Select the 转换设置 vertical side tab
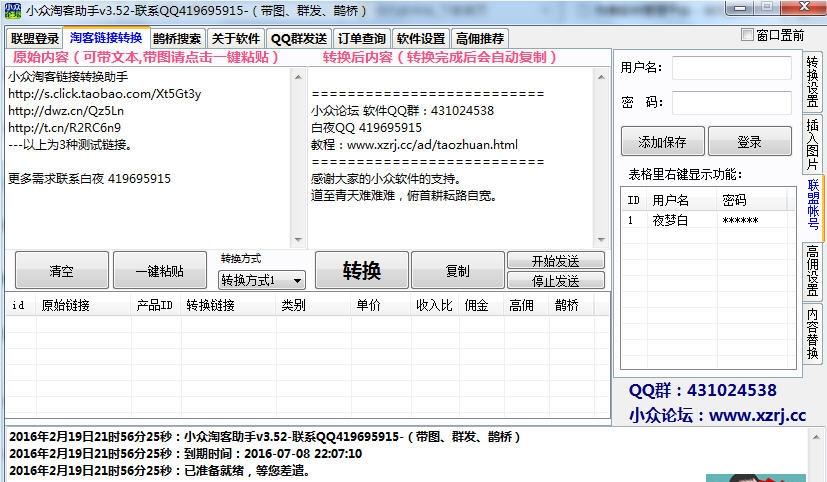The width and height of the screenshot is (827, 482). click(x=813, y=82)
